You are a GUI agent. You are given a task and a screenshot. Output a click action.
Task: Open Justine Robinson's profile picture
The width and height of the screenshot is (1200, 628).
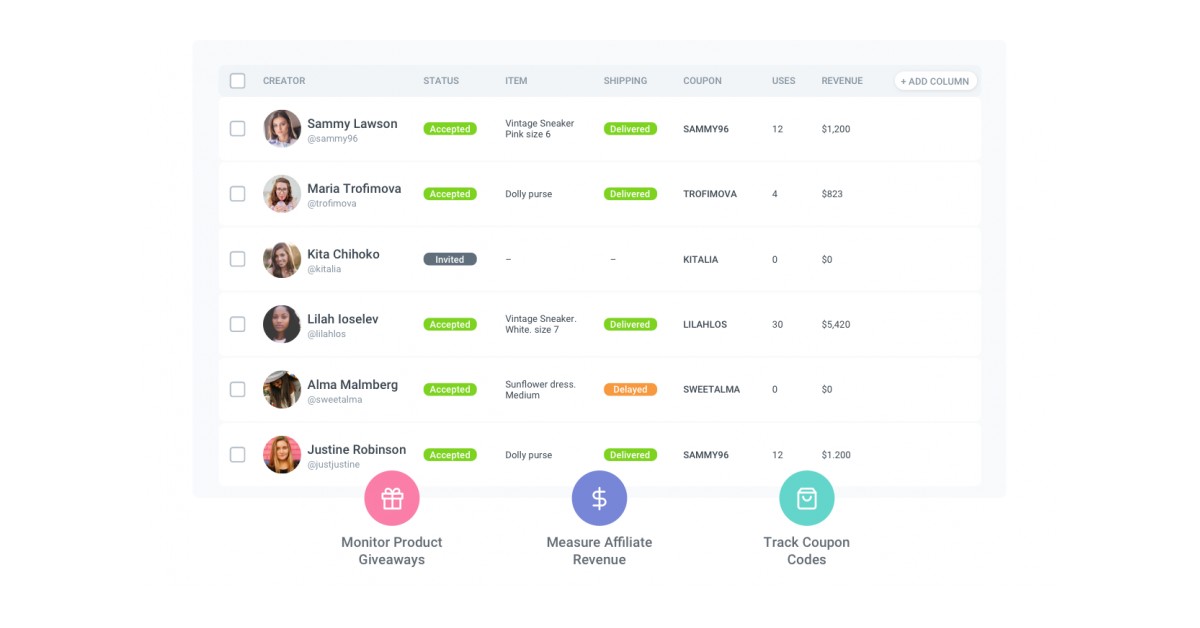point(281,454)
